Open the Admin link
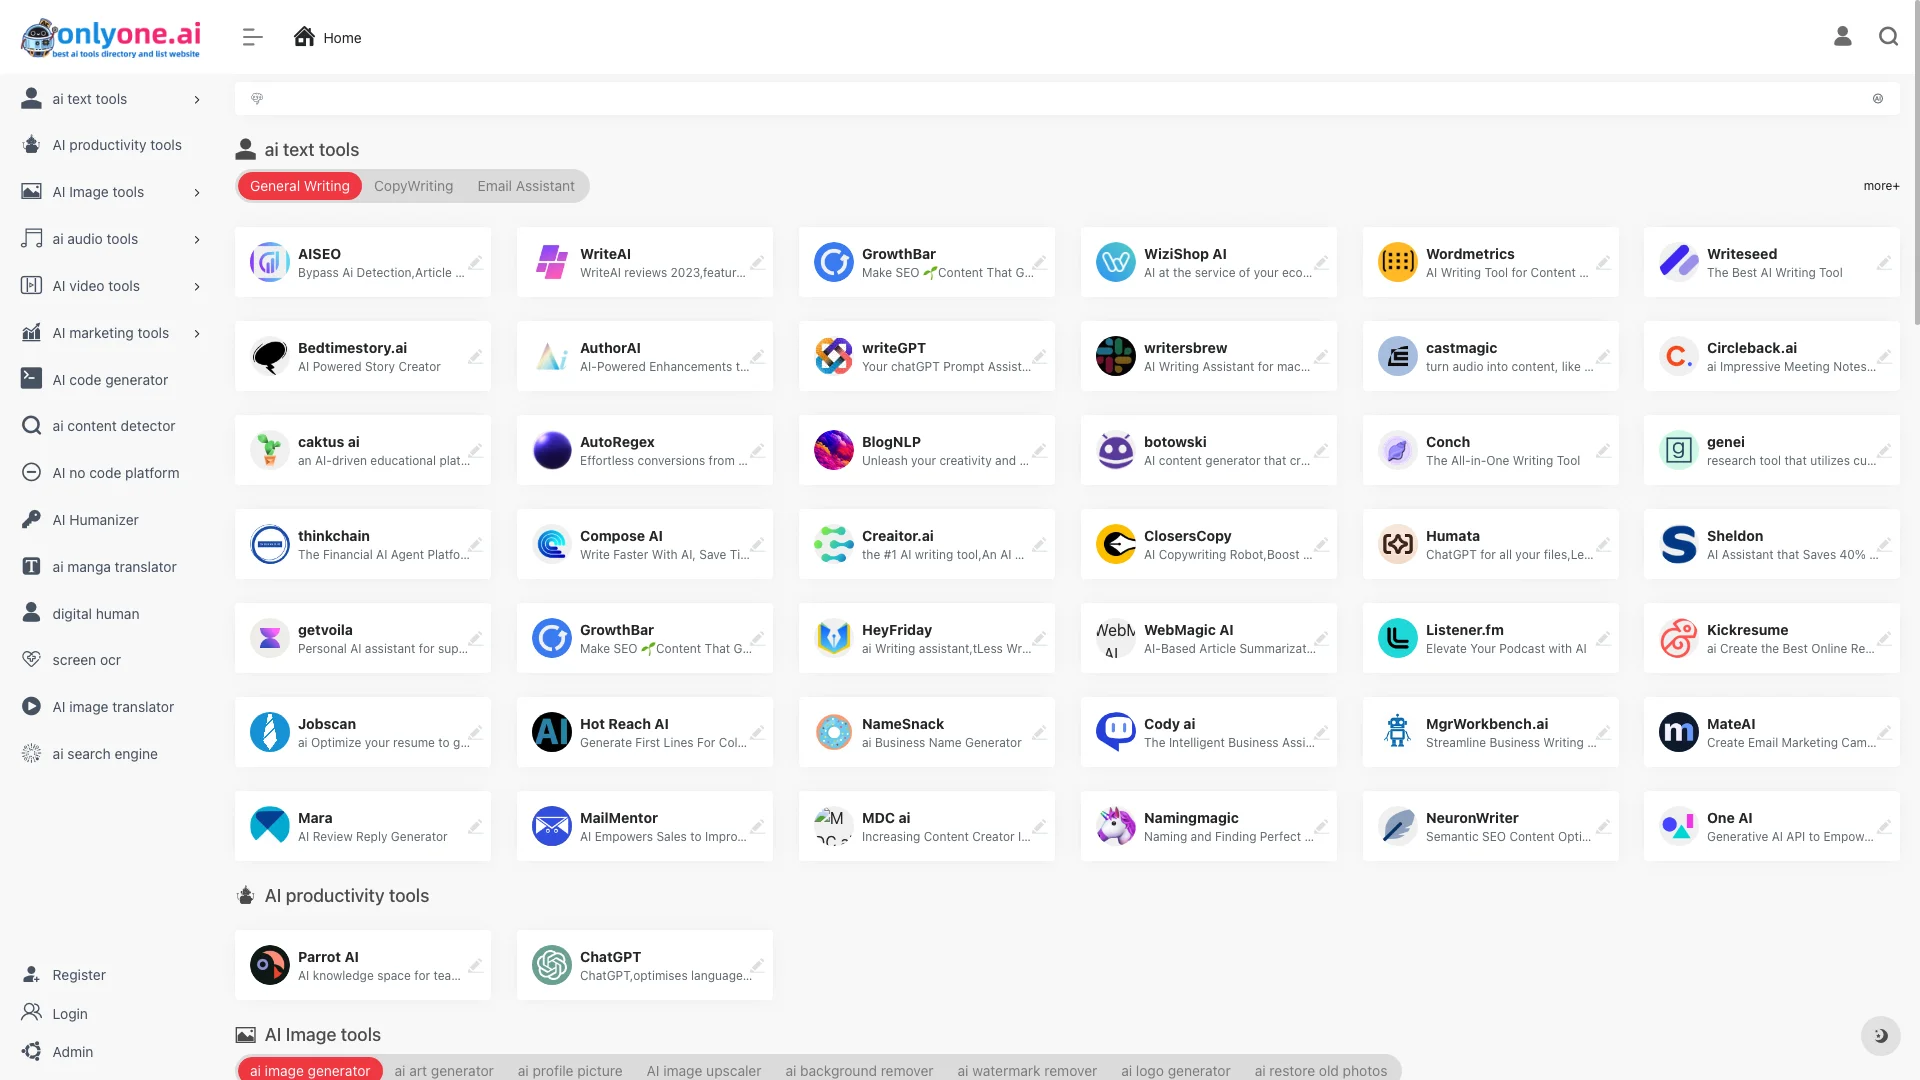Viewport: 1920px width, 1080px height. [x=73, y=1052]
